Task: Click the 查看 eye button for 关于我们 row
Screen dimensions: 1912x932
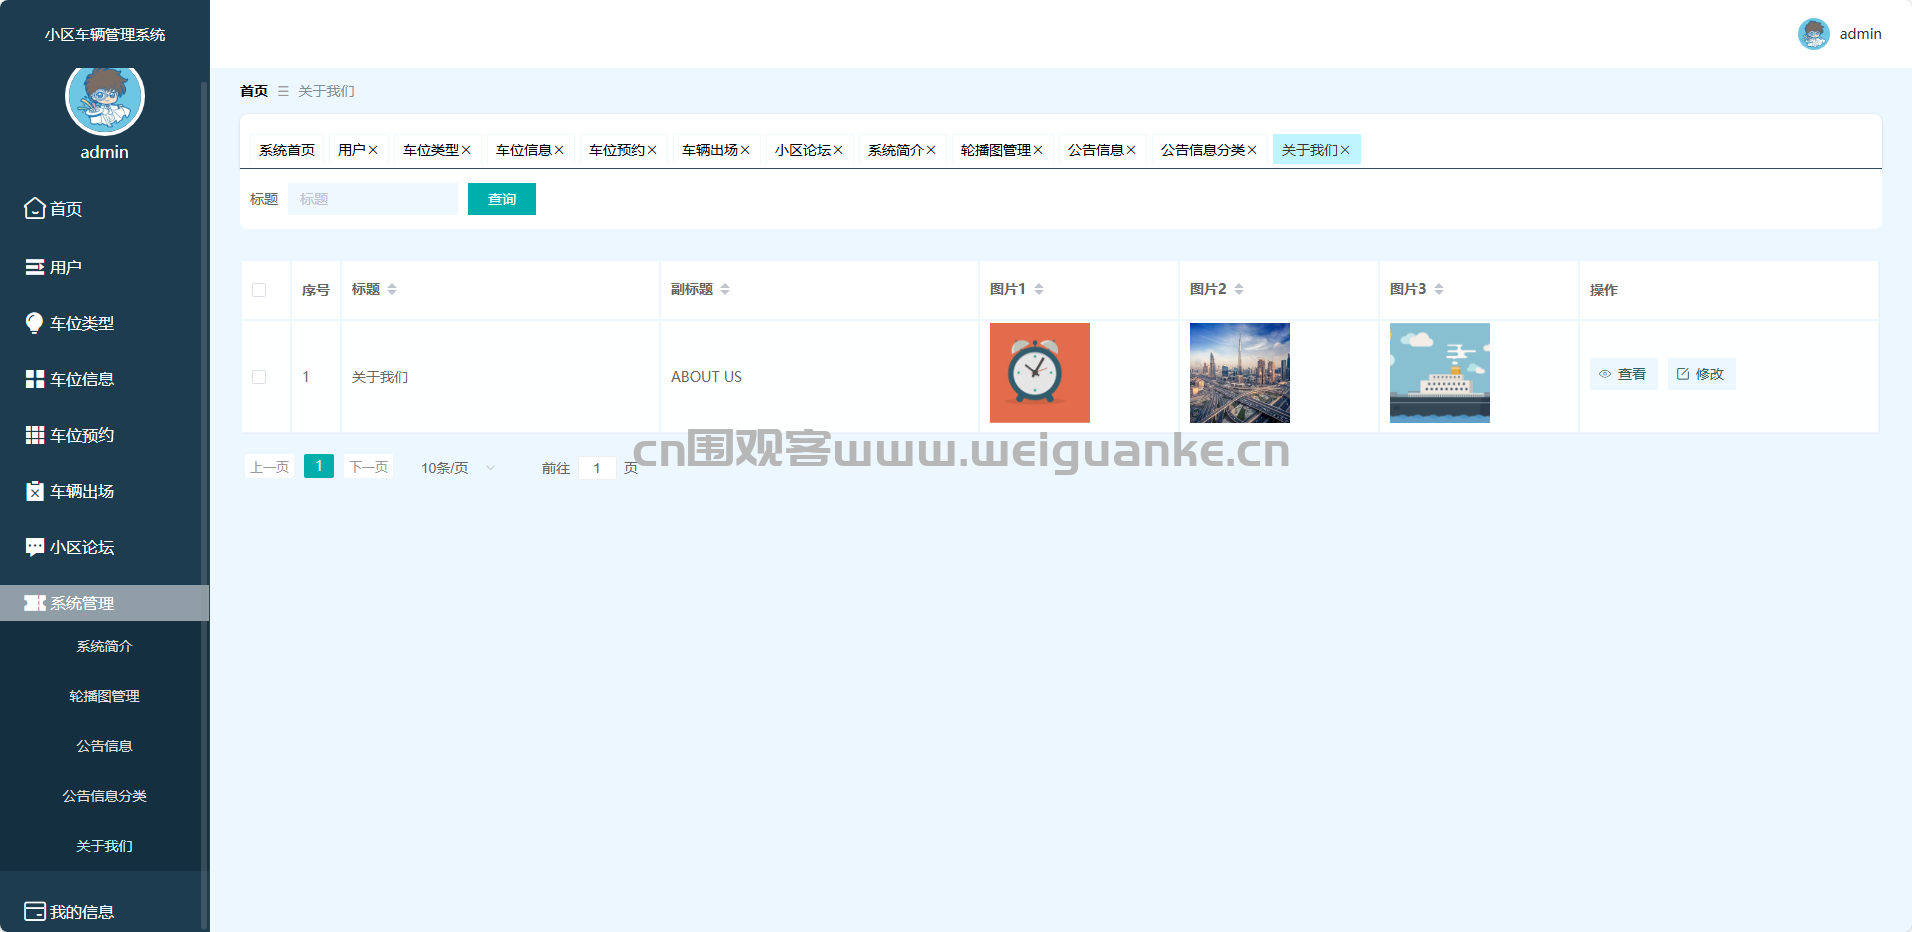Action: coord(1623,374)
